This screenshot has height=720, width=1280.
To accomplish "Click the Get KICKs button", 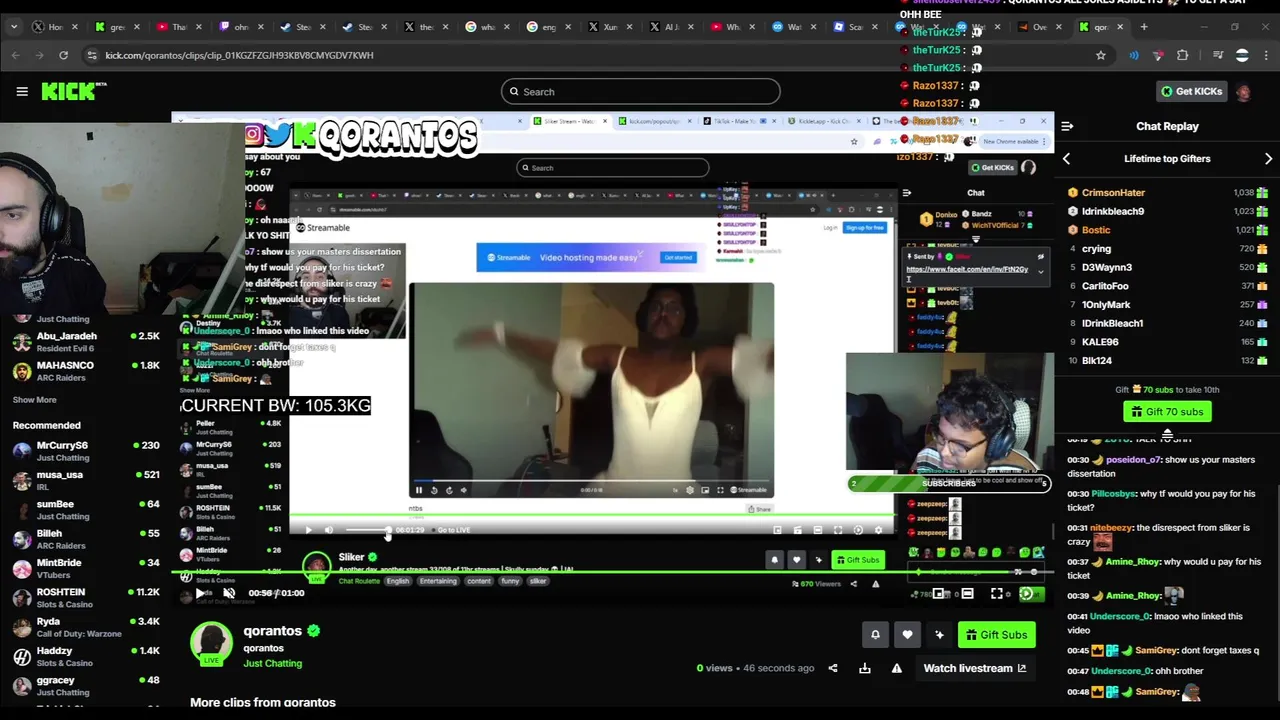I will pos(1191,91).
